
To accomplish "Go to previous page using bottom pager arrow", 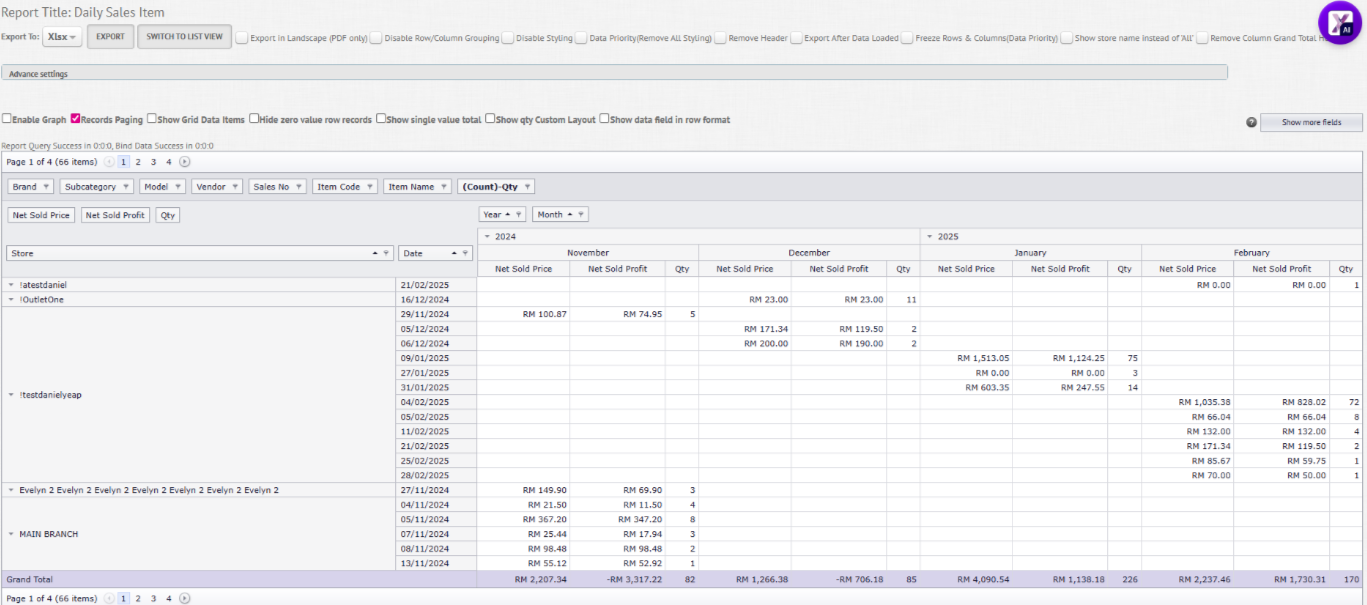I will coord(109,598).
